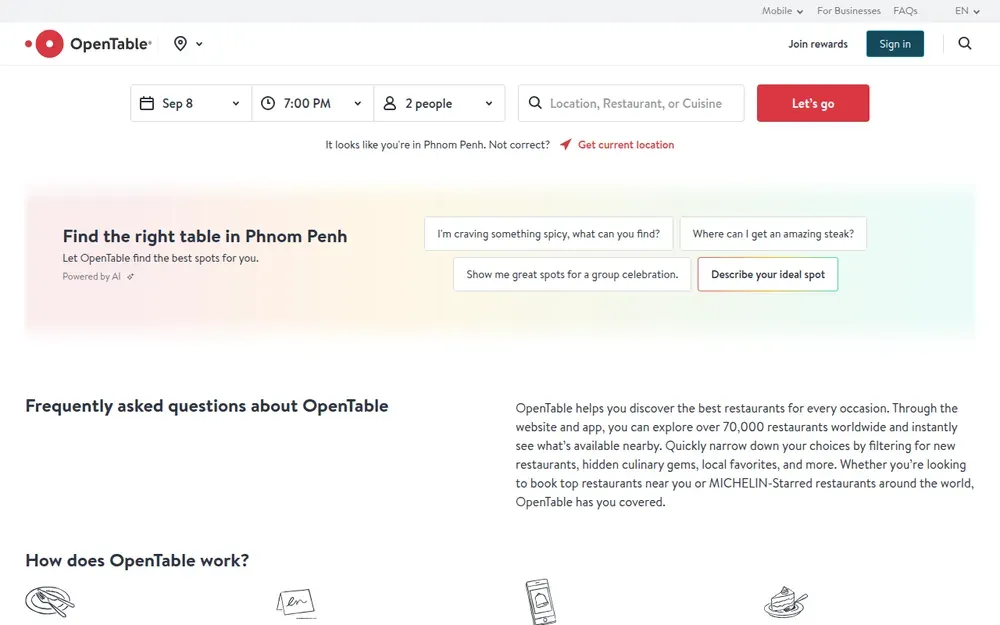Open the 7:00 PM time dropdown
The image size is (1000, 625).
click(x=312, y=103)
